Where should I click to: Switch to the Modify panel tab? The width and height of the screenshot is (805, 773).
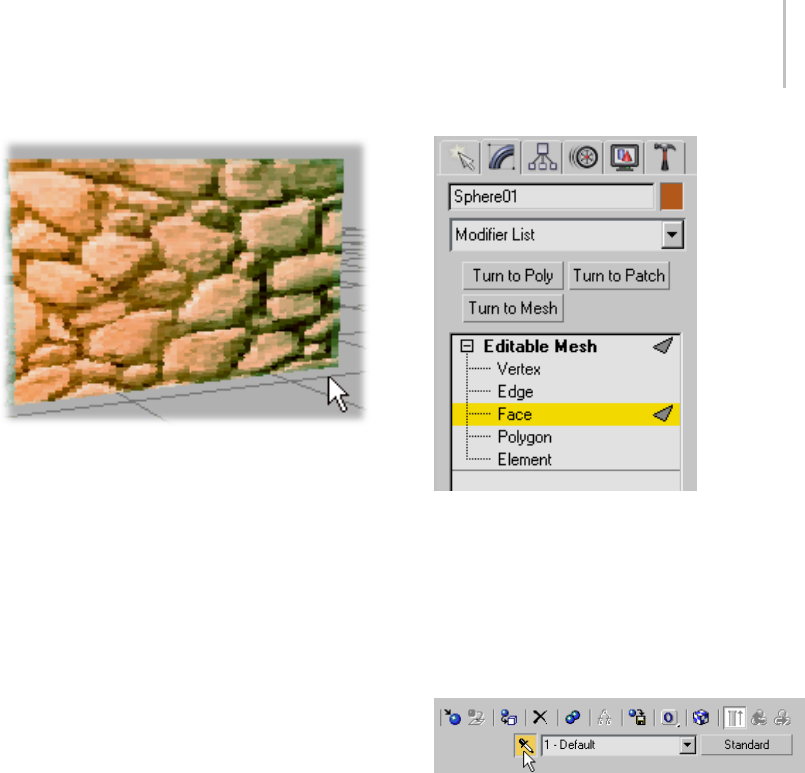[501, 157]
